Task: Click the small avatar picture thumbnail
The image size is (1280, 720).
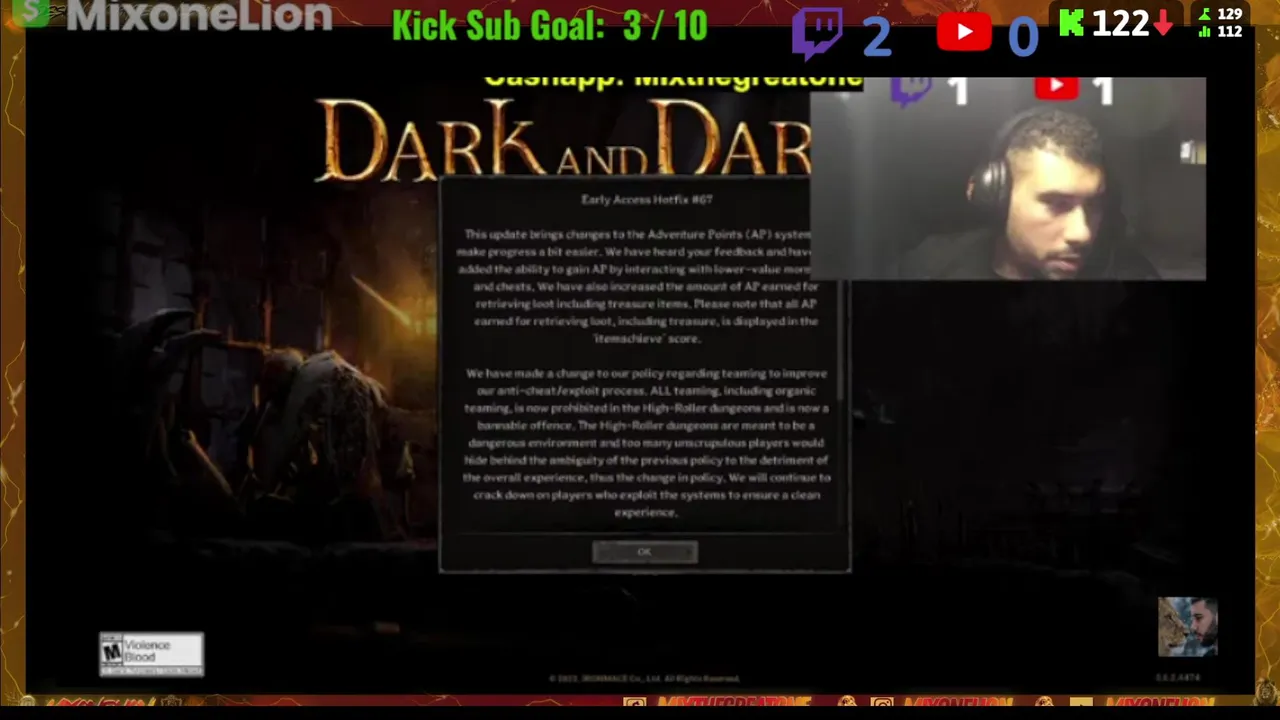Action: 1188,627
